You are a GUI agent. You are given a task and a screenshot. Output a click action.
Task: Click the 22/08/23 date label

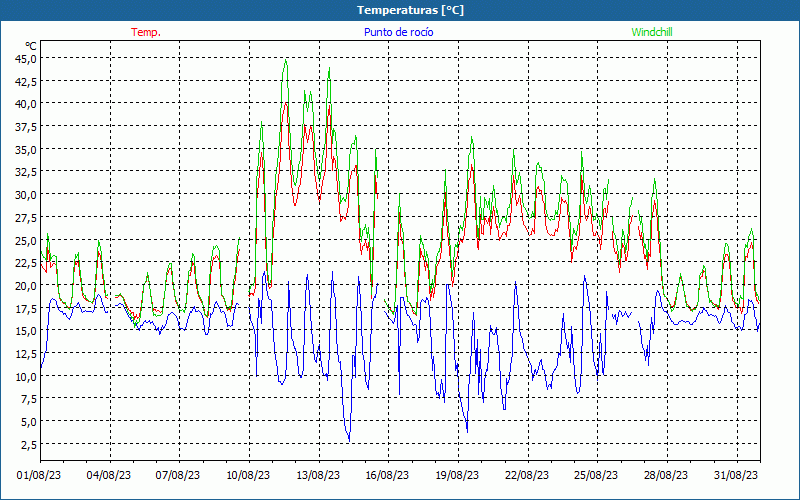[x=527, y=475]
